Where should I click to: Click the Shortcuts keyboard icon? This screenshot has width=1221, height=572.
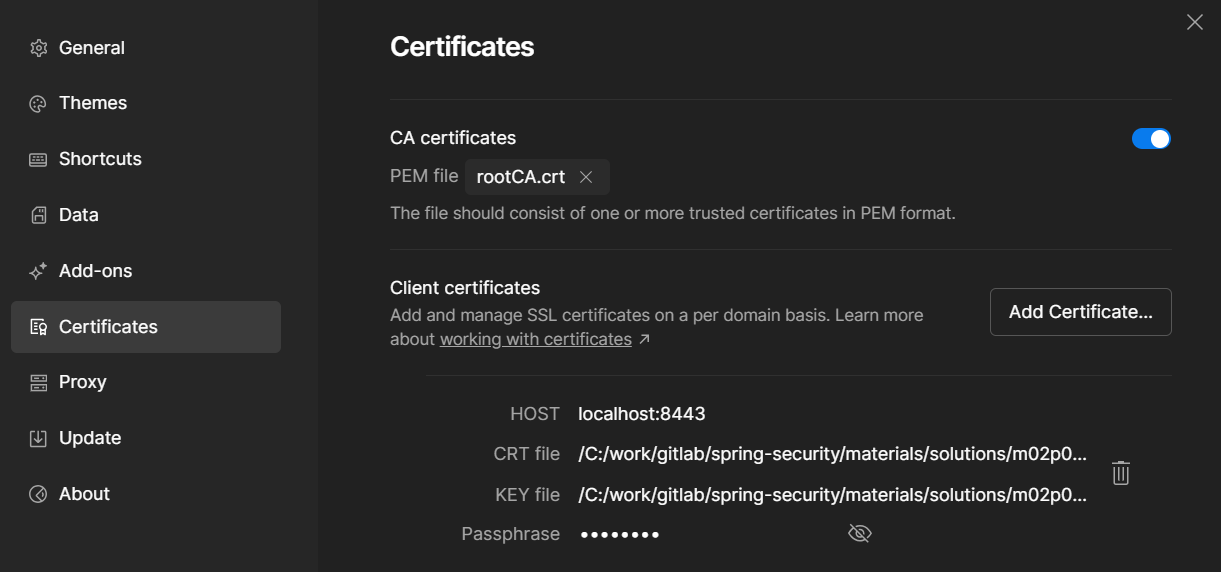point(38,160)
